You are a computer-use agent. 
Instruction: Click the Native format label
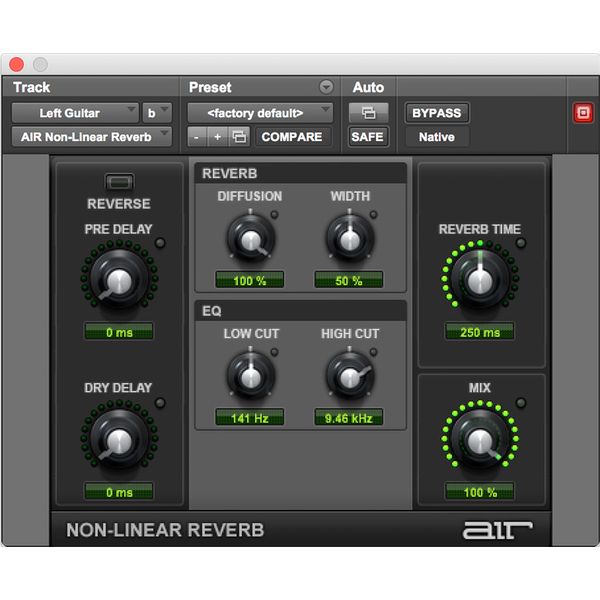tap(437, 137)
